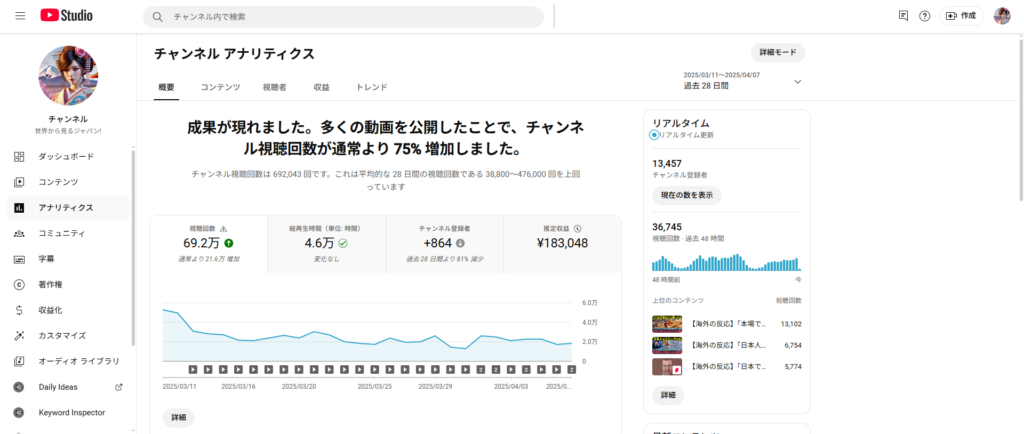
Task: Open the help question mark icon
Action: [924, 16]
